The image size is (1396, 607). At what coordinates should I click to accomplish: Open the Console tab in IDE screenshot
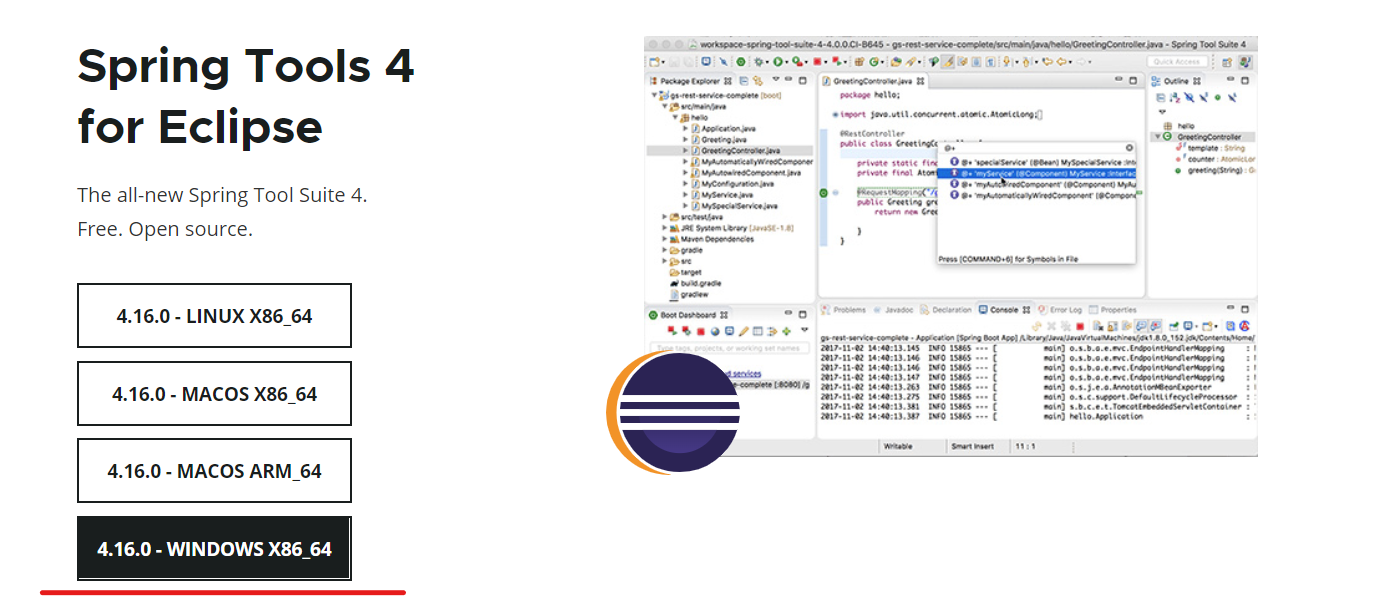click(x=1003, y=310)
